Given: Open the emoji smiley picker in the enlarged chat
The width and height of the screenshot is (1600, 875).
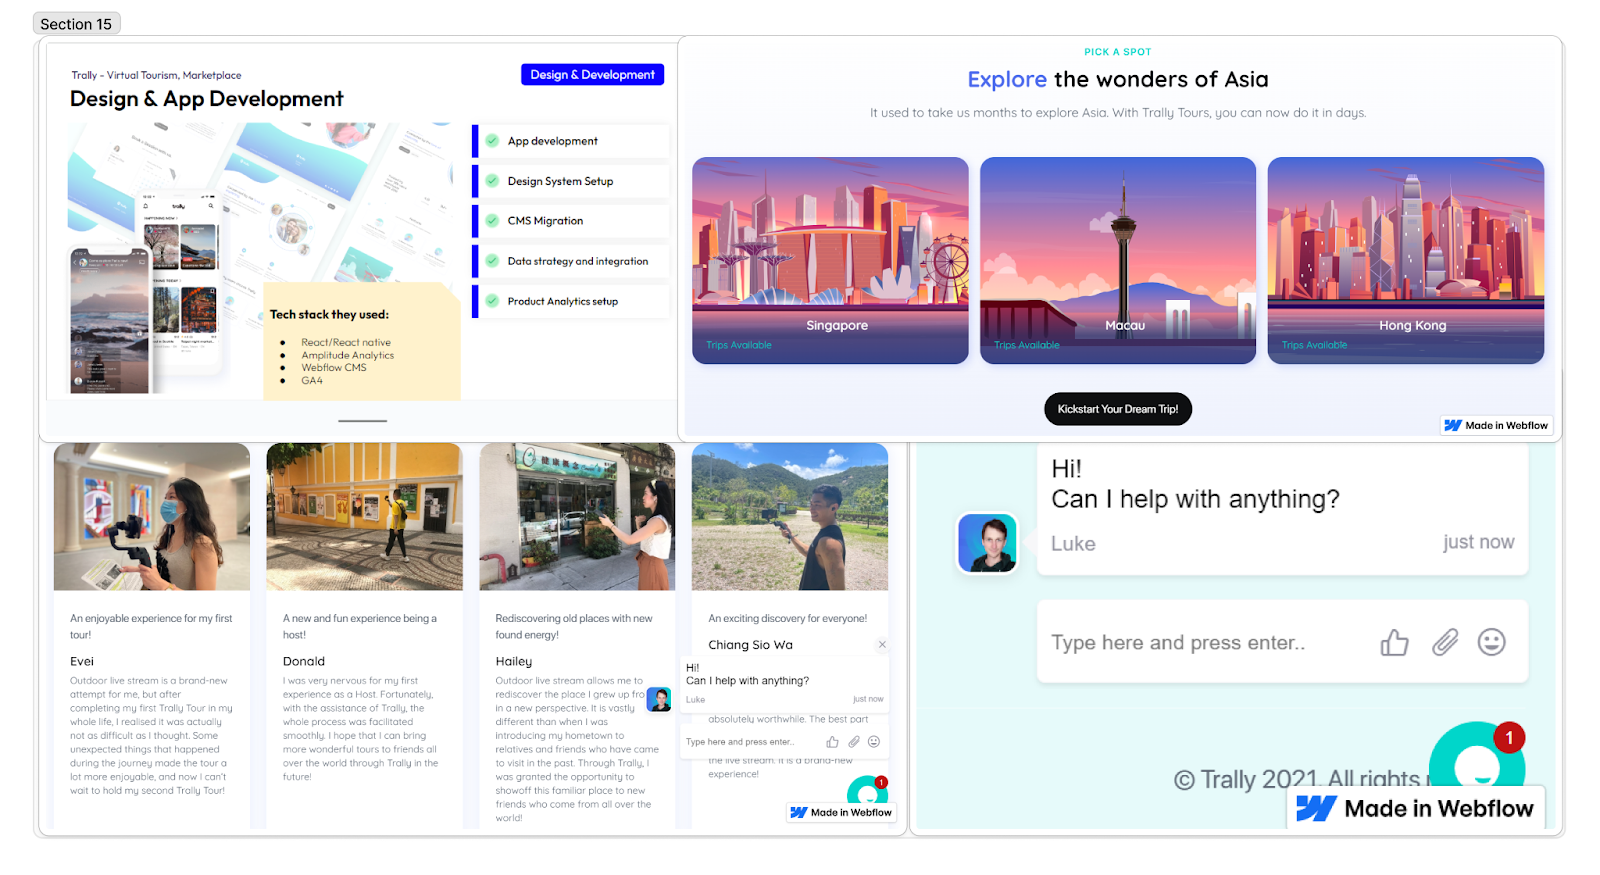Looking at the screenshot, I should tap(1491, 642).
